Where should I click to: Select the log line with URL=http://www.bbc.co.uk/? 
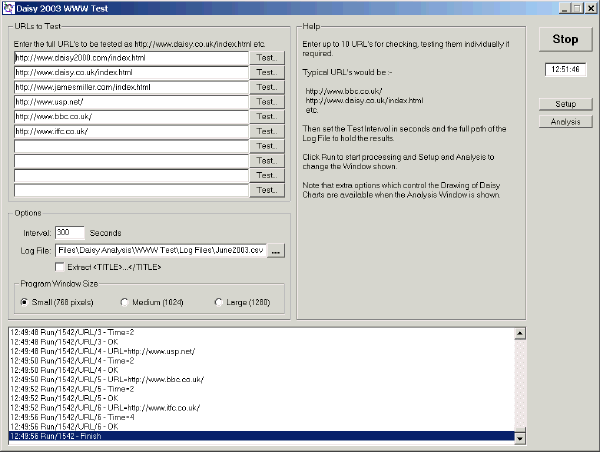click(x=261, y=380)
